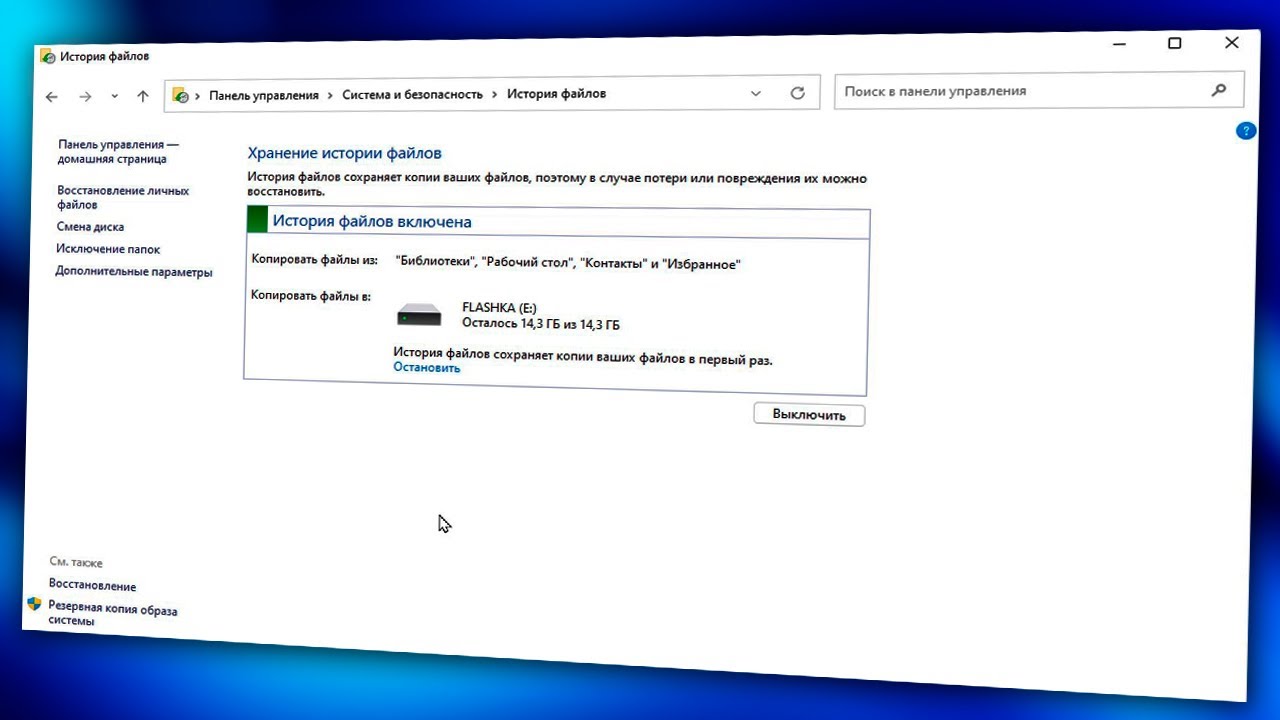Open Резервная копия образа системы link
The width and height of the screenshot is (1280, 720).
tap(112, 614)
